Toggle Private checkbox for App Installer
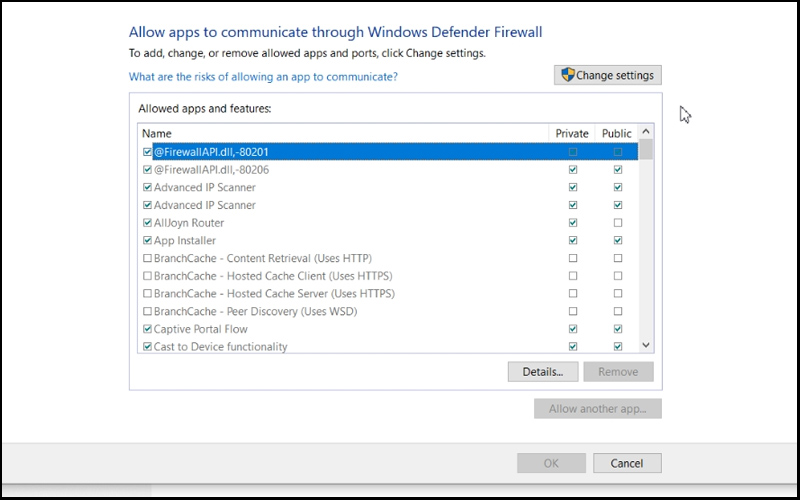 [x=573, y=240]
